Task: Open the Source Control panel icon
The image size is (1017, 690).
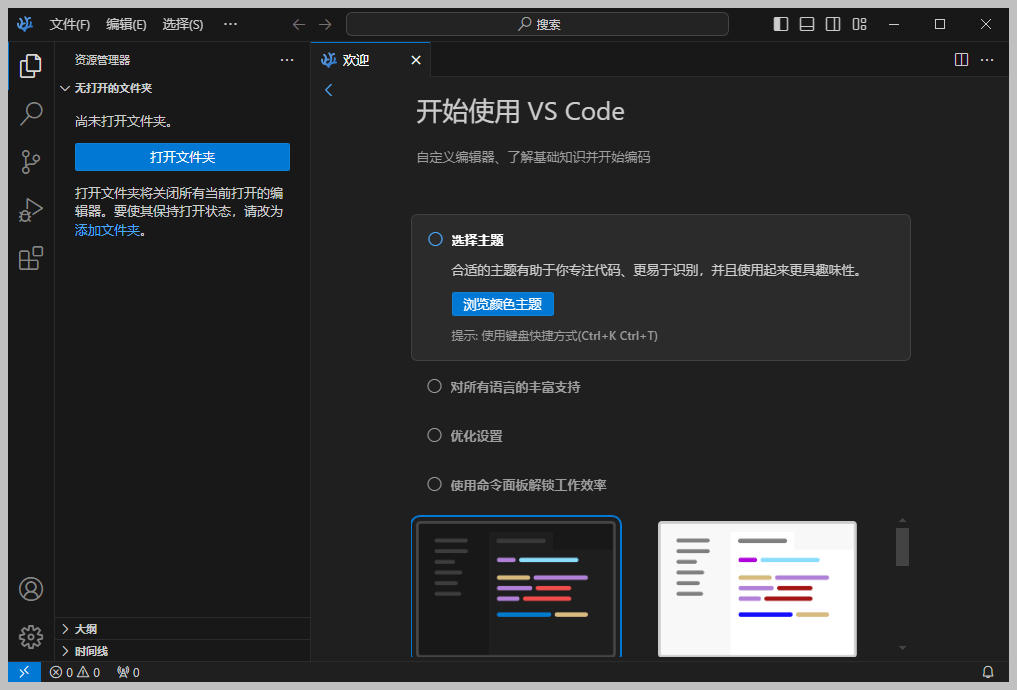Action: pos(30,160)
